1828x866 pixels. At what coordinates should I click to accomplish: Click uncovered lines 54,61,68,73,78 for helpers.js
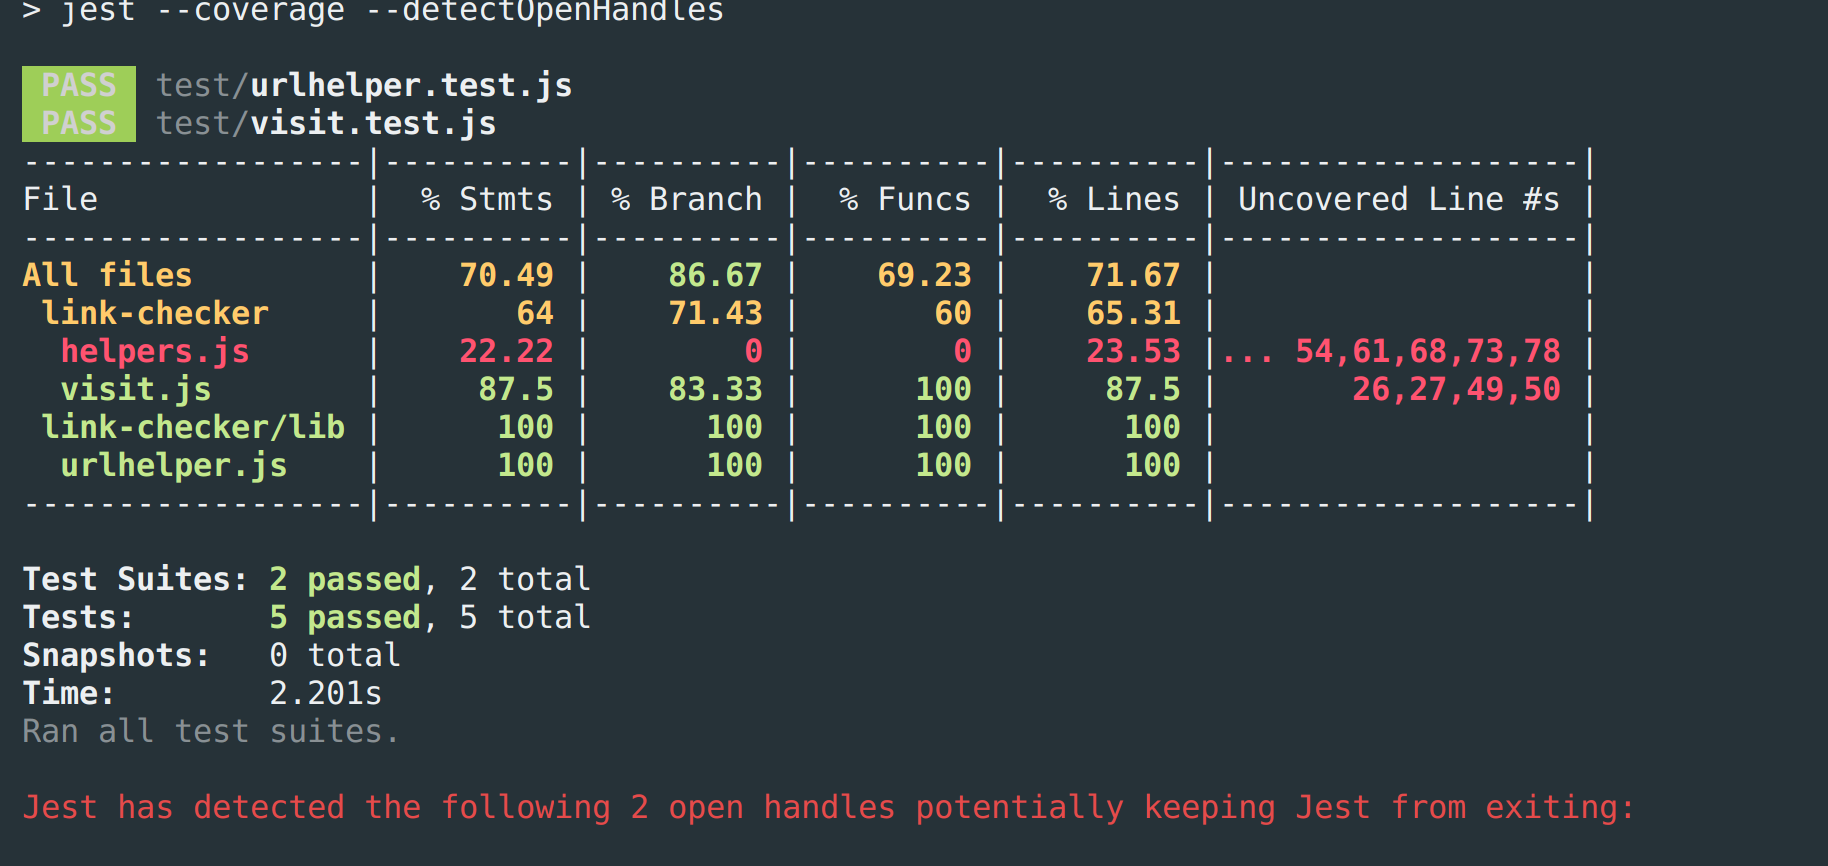click(1428, 351)
